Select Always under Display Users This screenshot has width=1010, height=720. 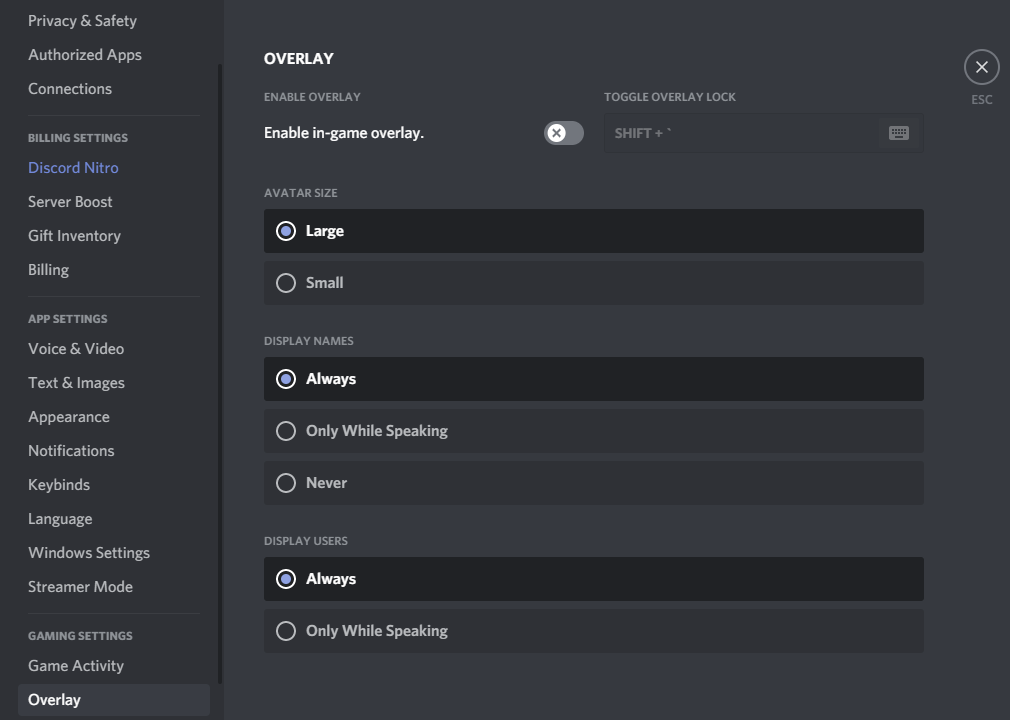click(x=594, y=579)
